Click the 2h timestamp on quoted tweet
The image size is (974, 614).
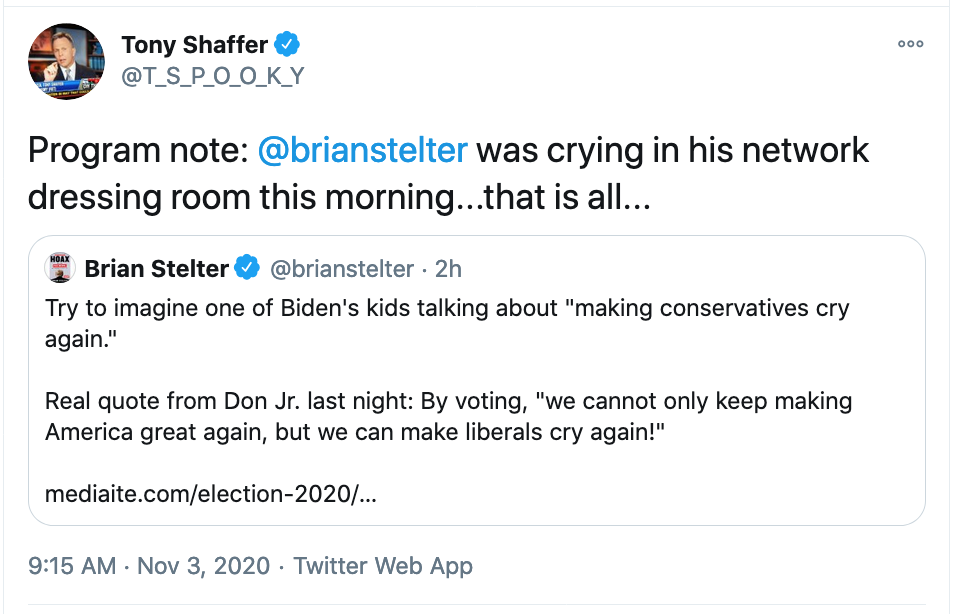click(448, 269)
